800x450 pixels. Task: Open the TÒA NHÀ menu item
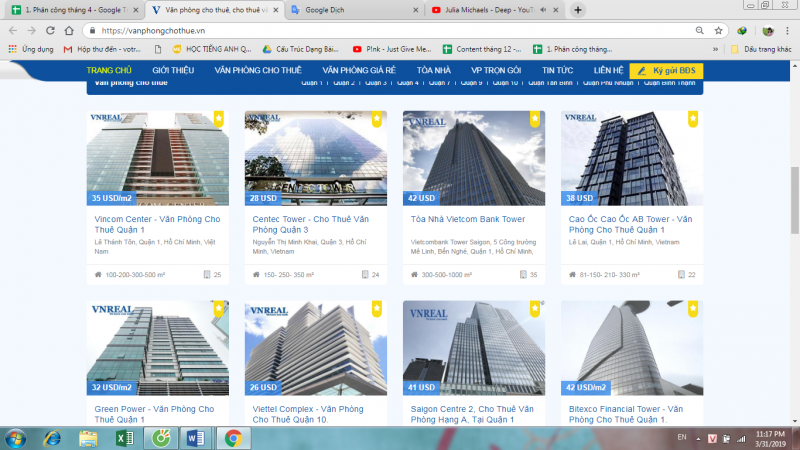point(434,70)
